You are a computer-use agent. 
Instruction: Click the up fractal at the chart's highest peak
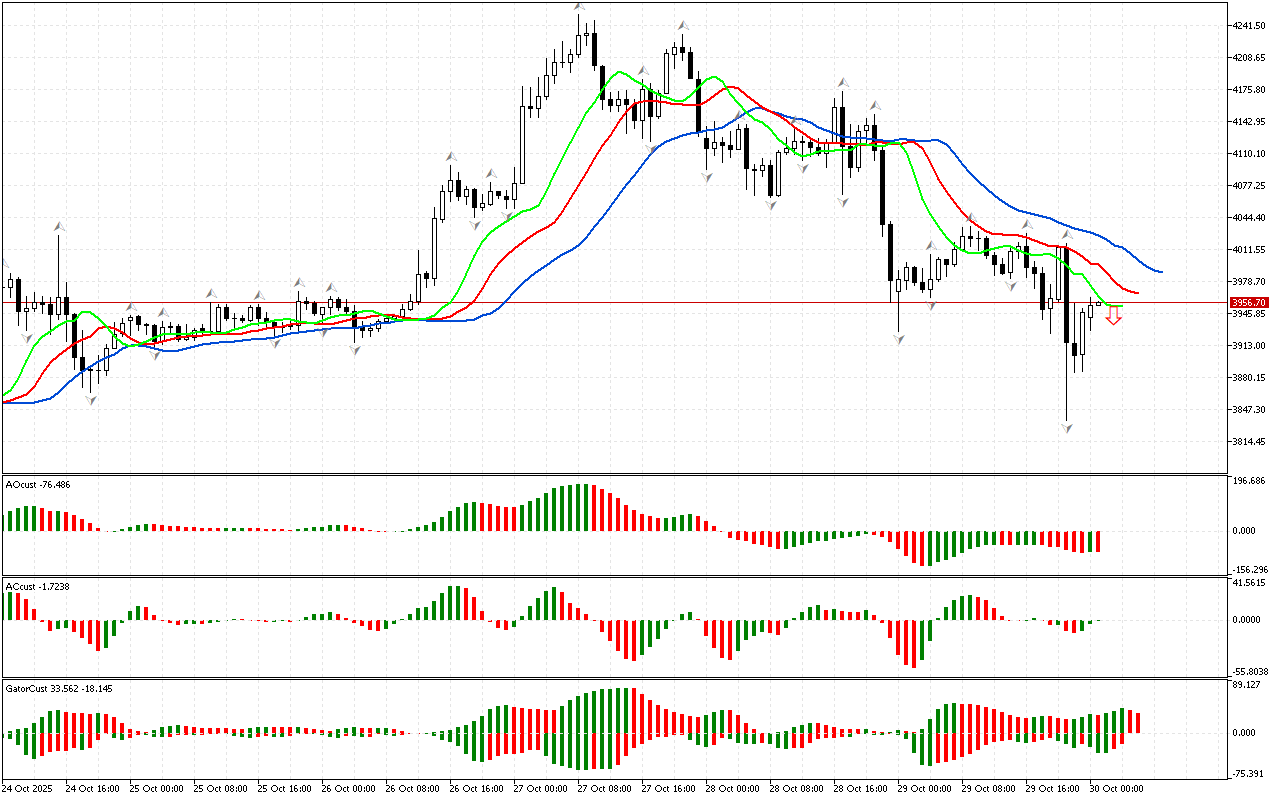(x=580, y=10)
